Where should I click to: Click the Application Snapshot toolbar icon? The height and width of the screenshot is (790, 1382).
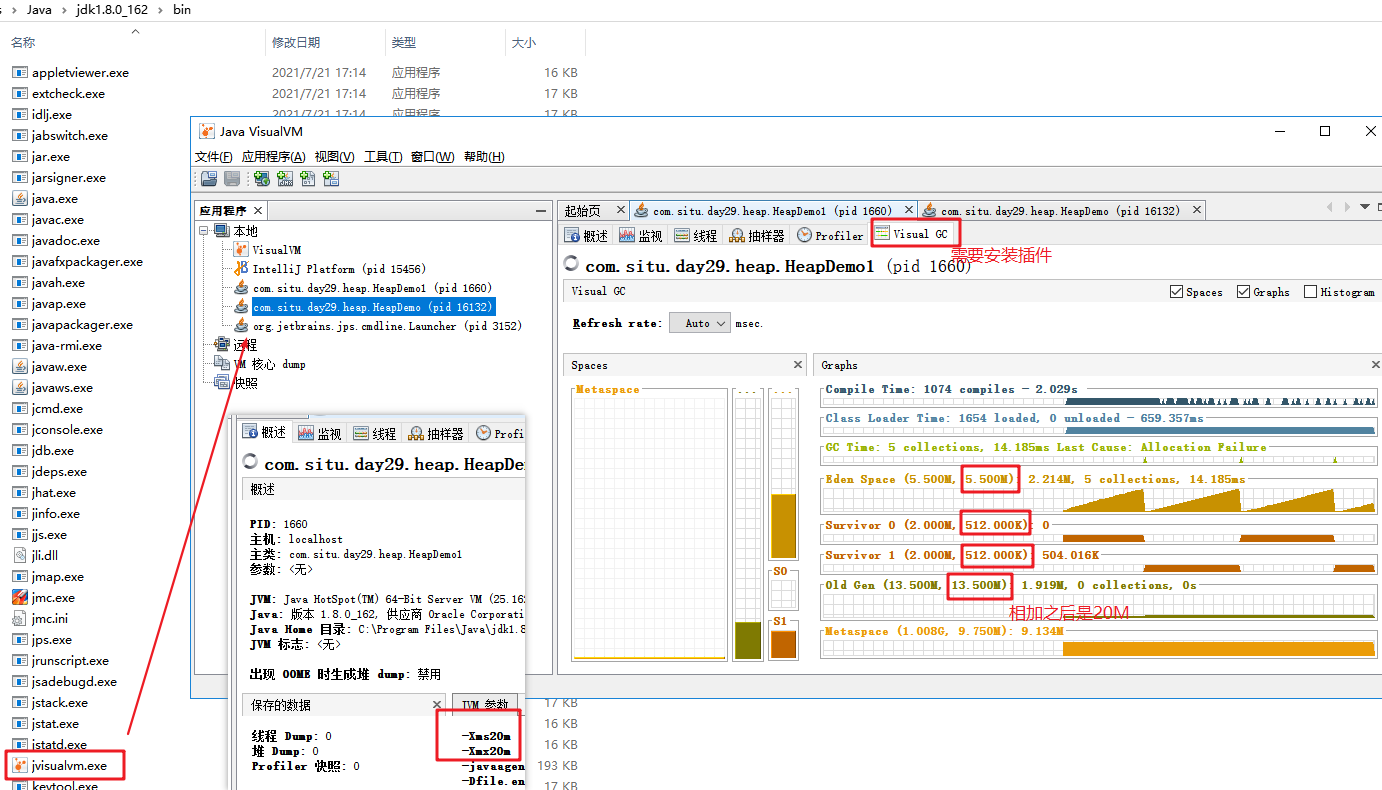click(331, 179)
